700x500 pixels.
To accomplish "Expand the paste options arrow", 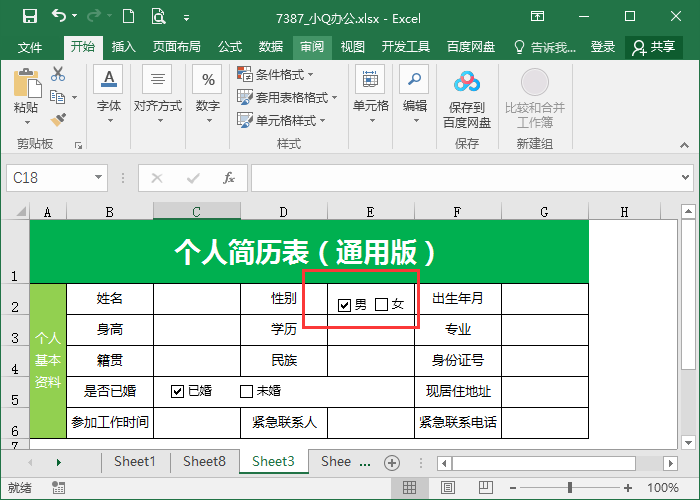I will (27, 122).
